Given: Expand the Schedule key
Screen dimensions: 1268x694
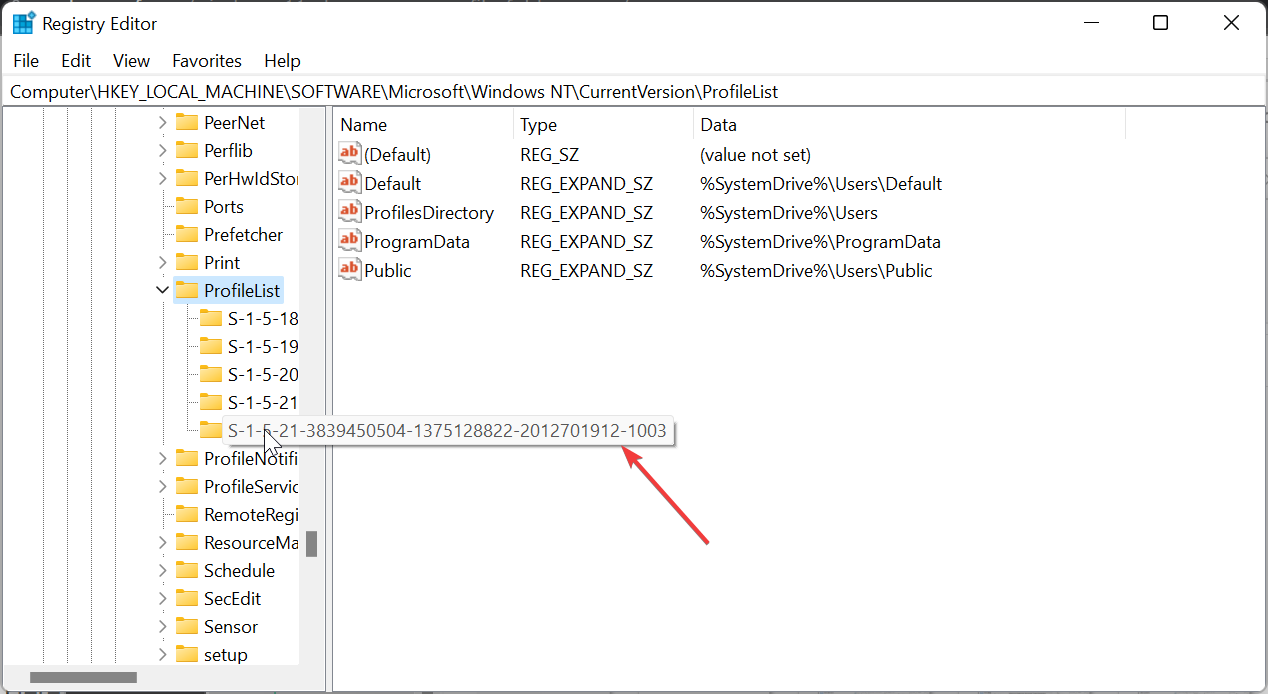Looking at the screenshot, I should [163, 571].
